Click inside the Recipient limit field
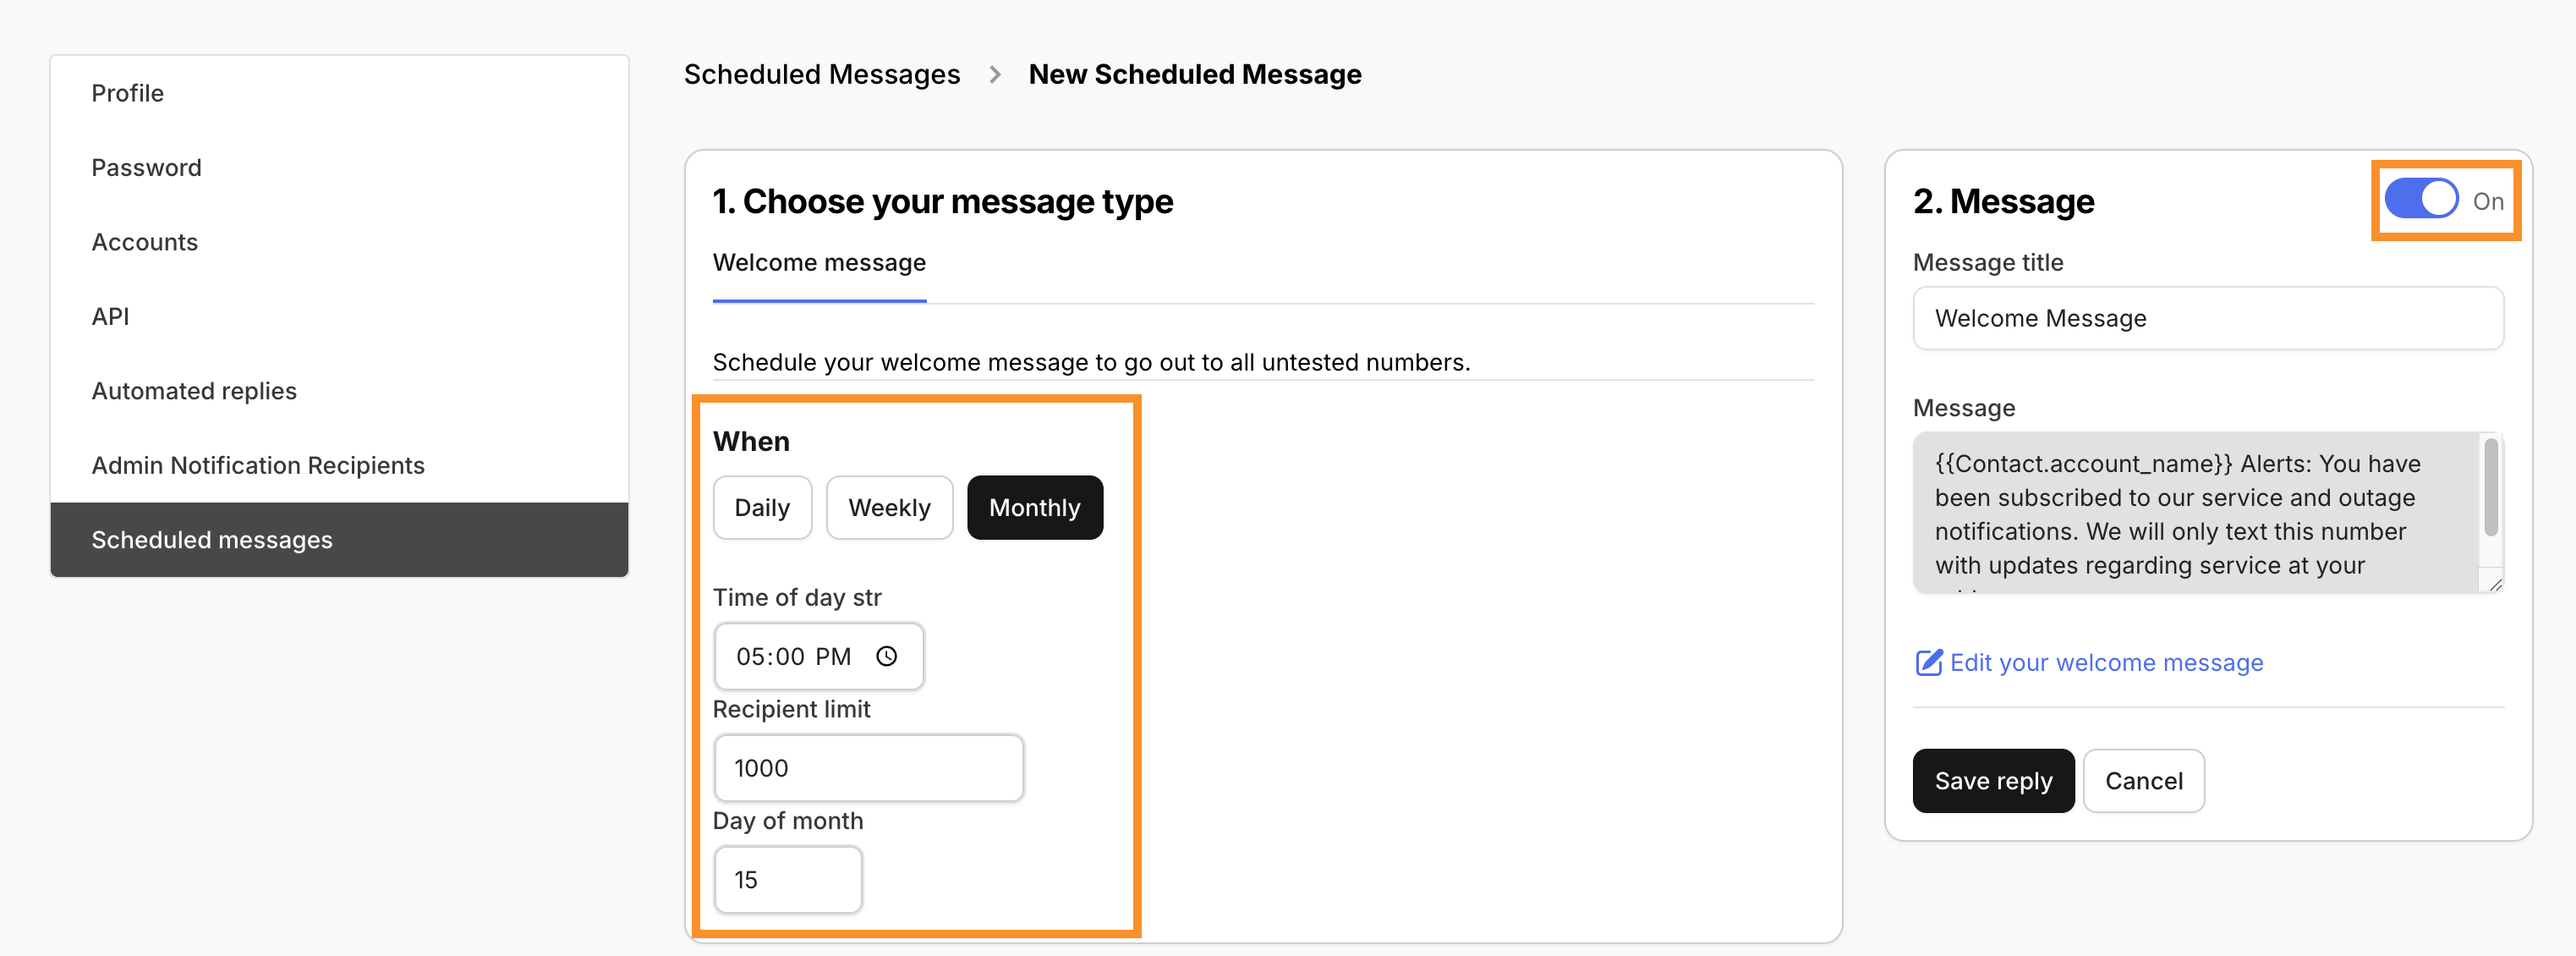 click(868, 768)
